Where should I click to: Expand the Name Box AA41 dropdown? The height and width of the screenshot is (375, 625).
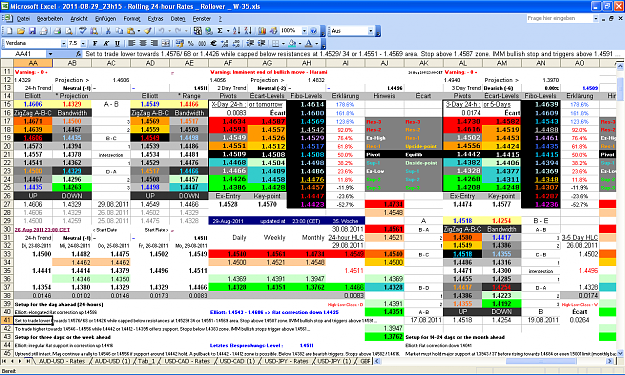(x=50, y=54)
